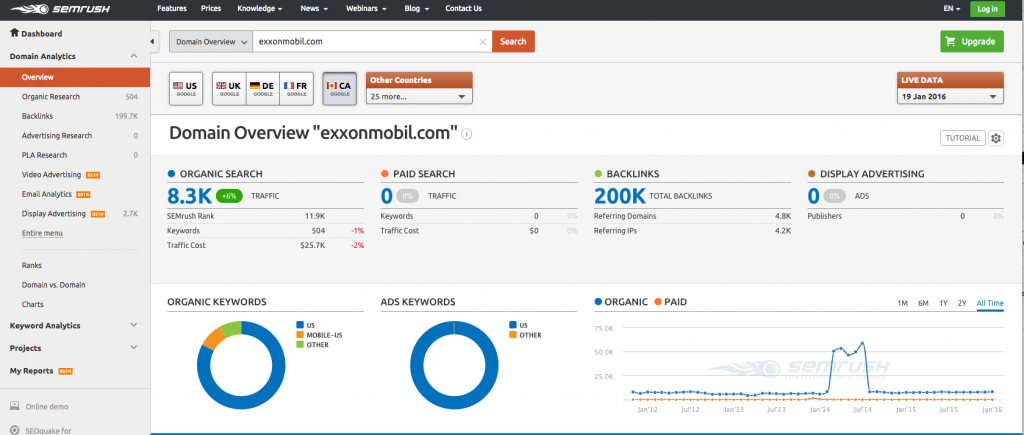Select 1M chart time range

[903, 303]
